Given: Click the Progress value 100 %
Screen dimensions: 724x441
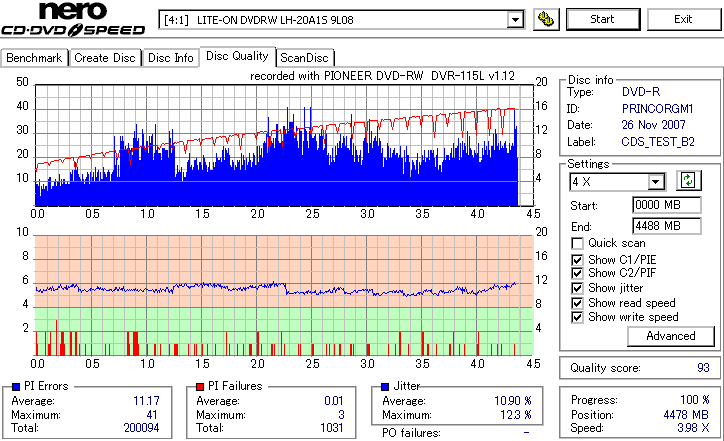Looking at the screenshot, I should click(x=695, y=400).
